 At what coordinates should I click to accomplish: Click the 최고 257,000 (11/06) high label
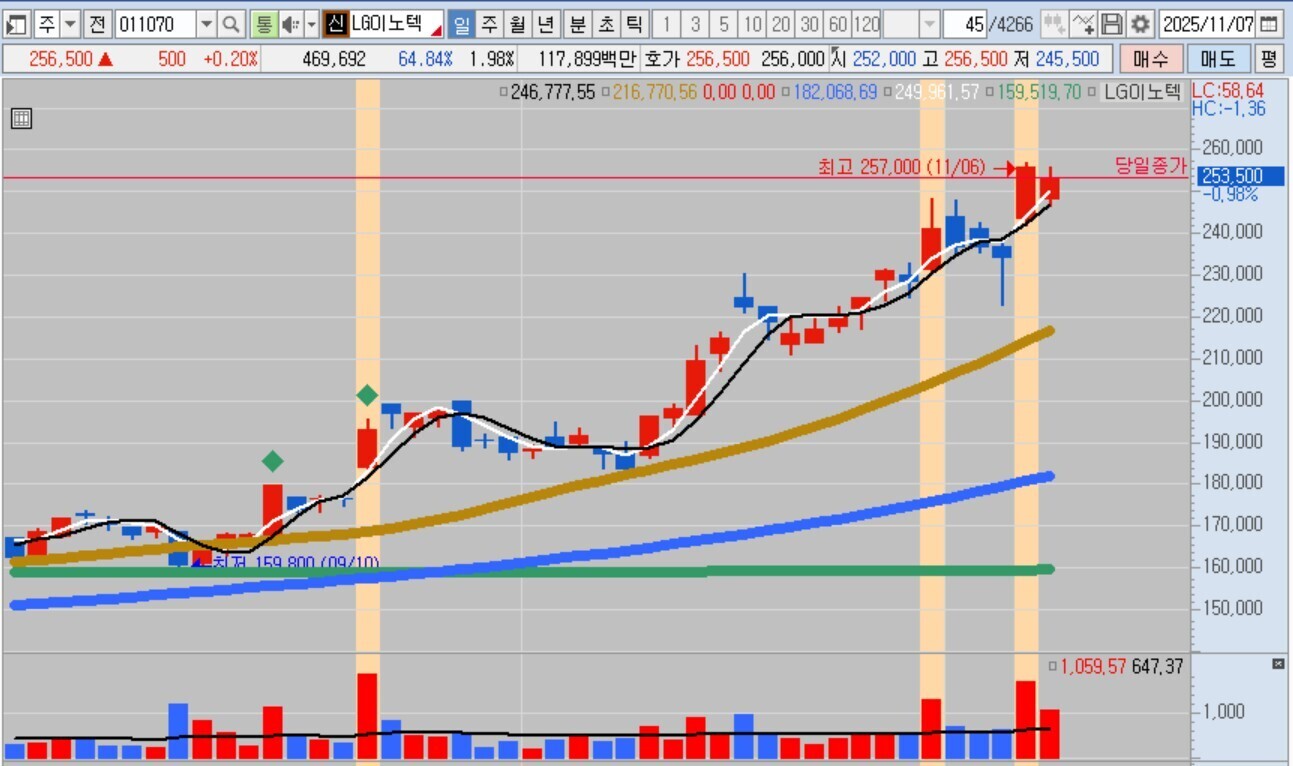click(903, 168)
